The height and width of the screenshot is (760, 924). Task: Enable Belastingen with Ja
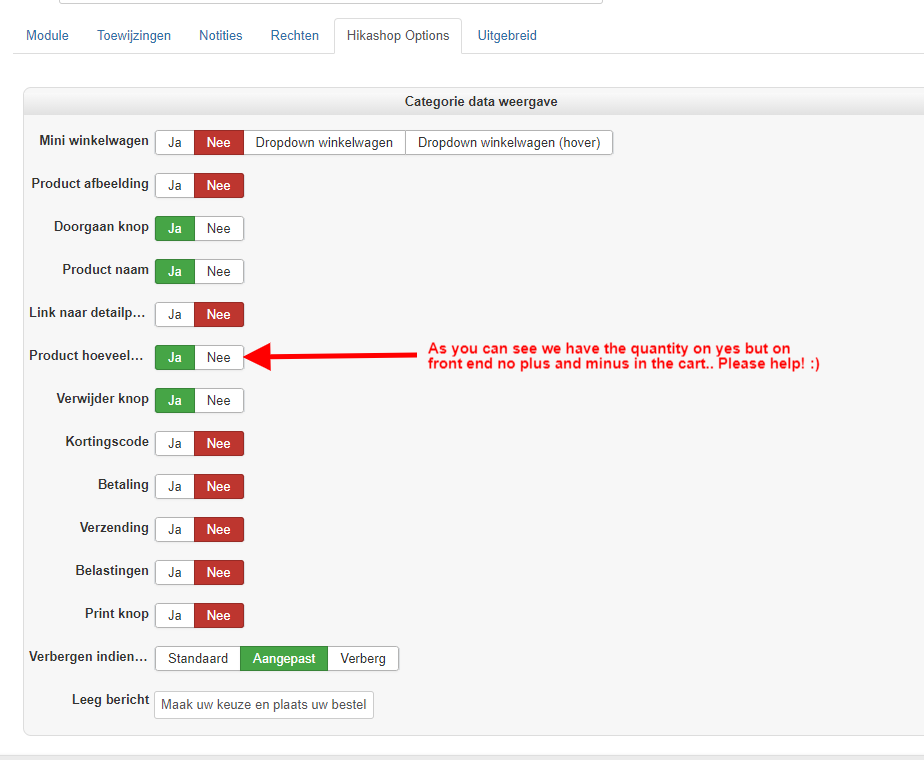pos(175,573)
